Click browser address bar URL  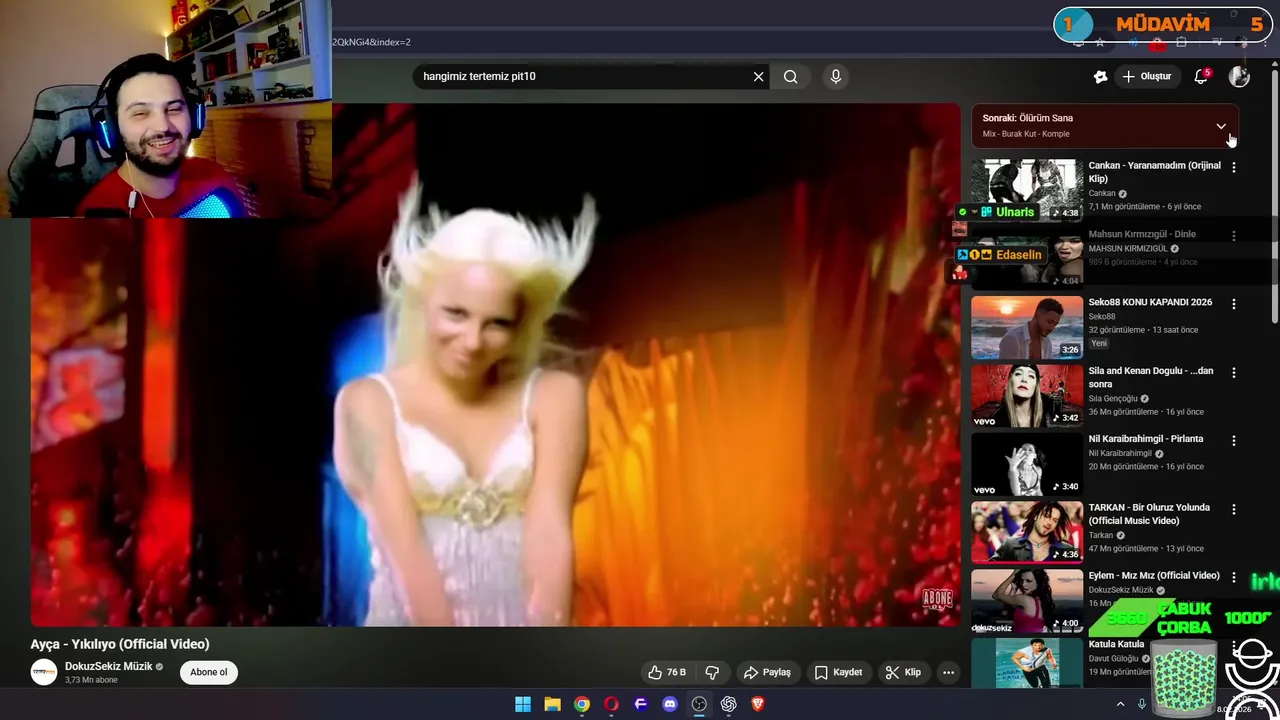pos(372,42)
